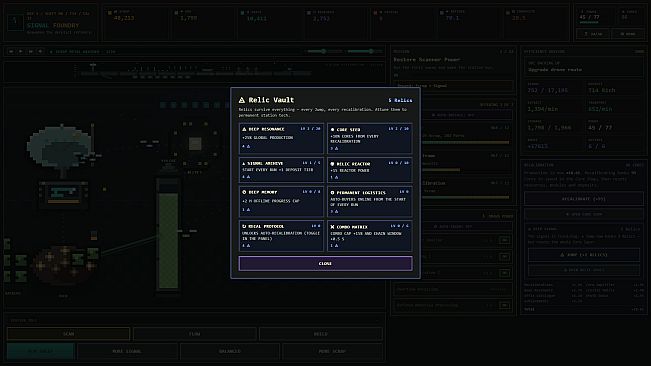This screenshot has height=366, width=651.
Task: Select the BALANCED routing option
Action: [x=230, y=351]
